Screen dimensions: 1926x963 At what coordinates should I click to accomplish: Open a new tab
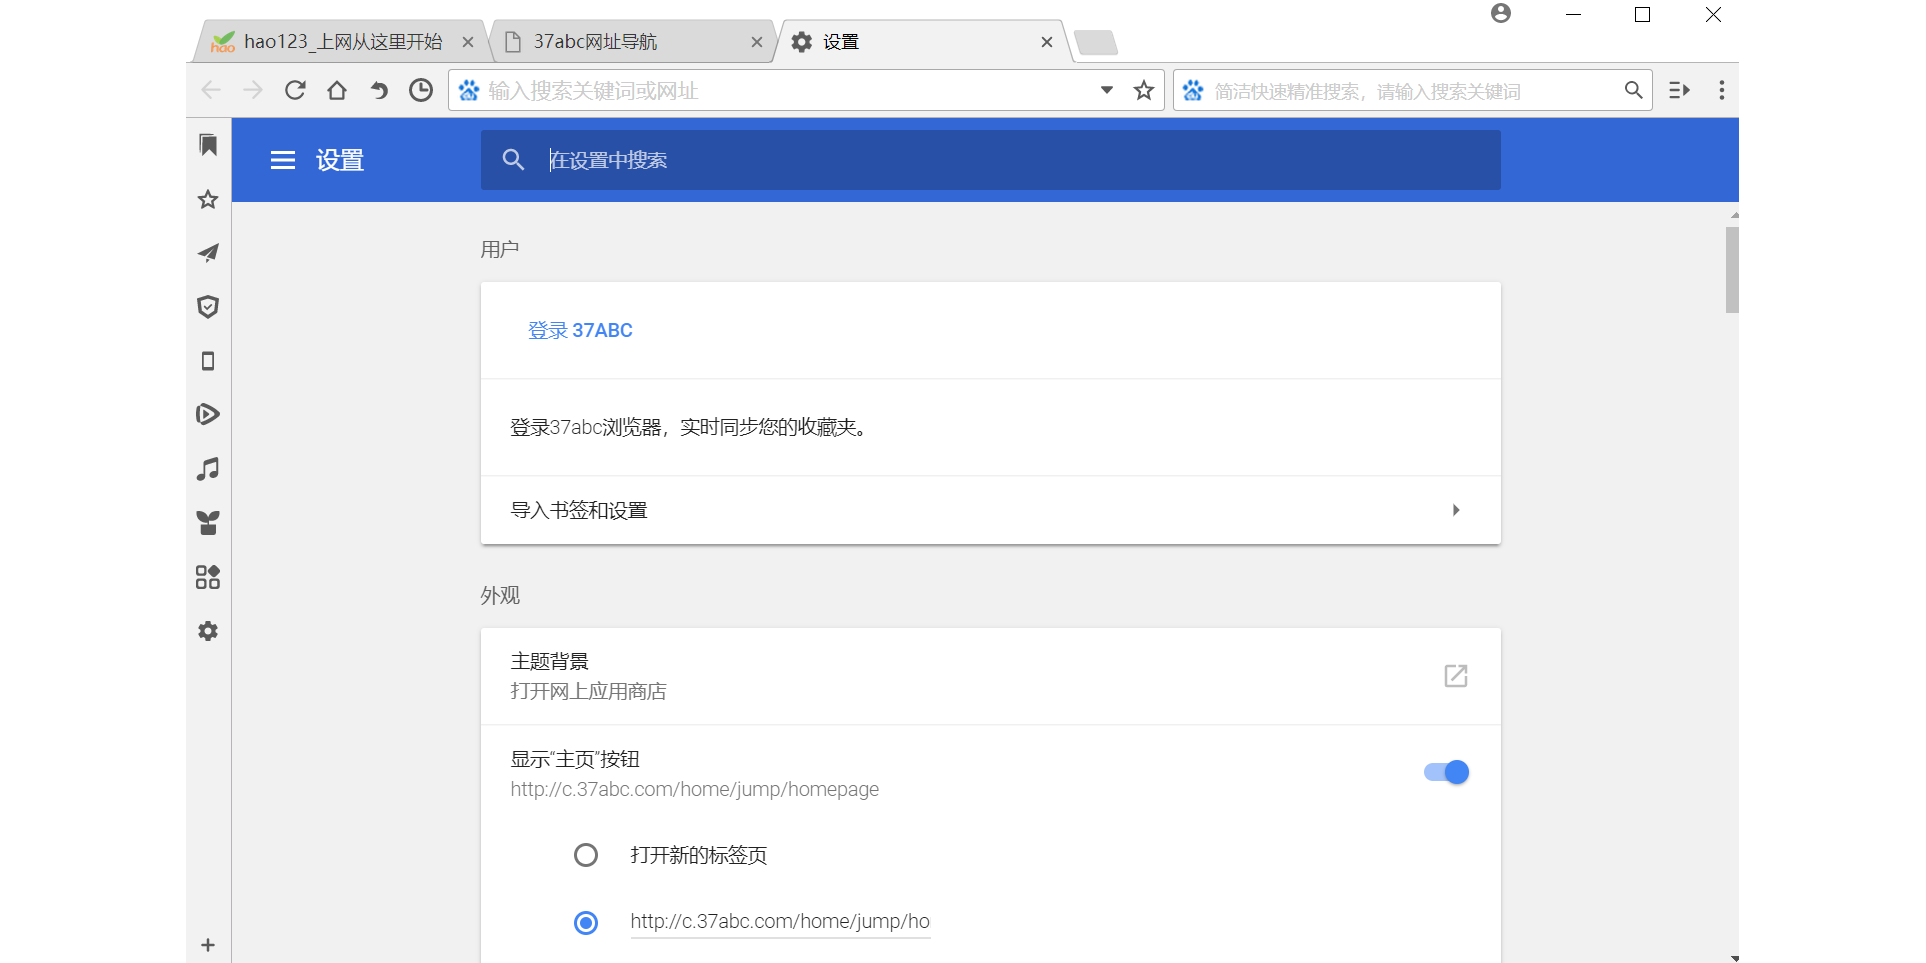[1096, 42]
